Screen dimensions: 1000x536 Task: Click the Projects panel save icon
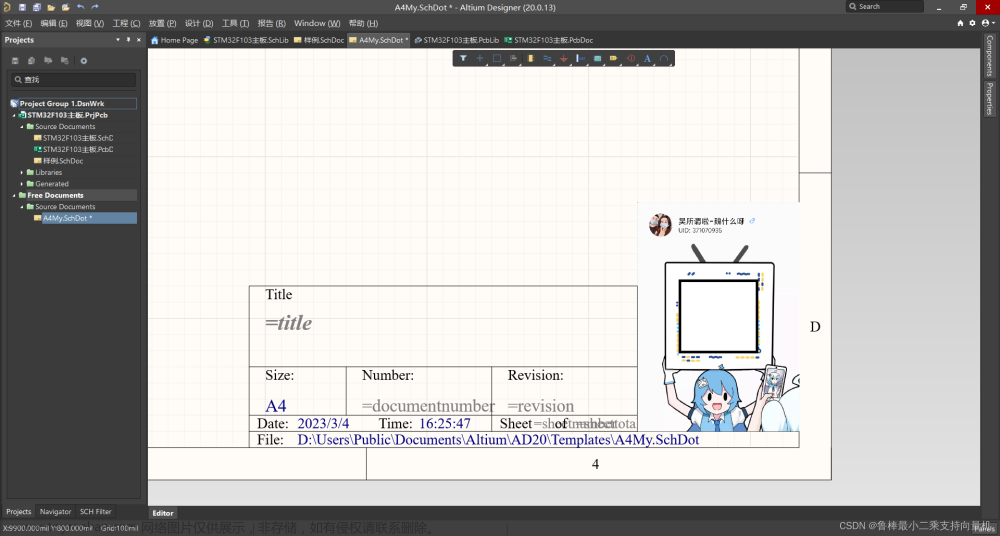(15, 61)
